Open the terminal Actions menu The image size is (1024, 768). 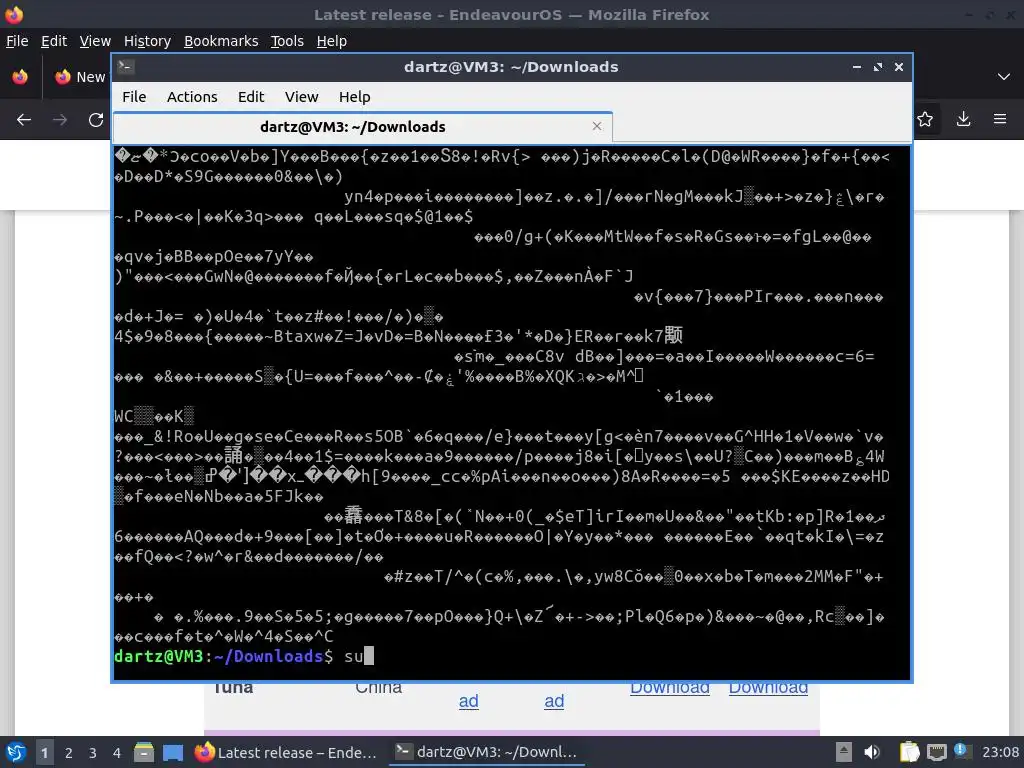tap(192, 97)
